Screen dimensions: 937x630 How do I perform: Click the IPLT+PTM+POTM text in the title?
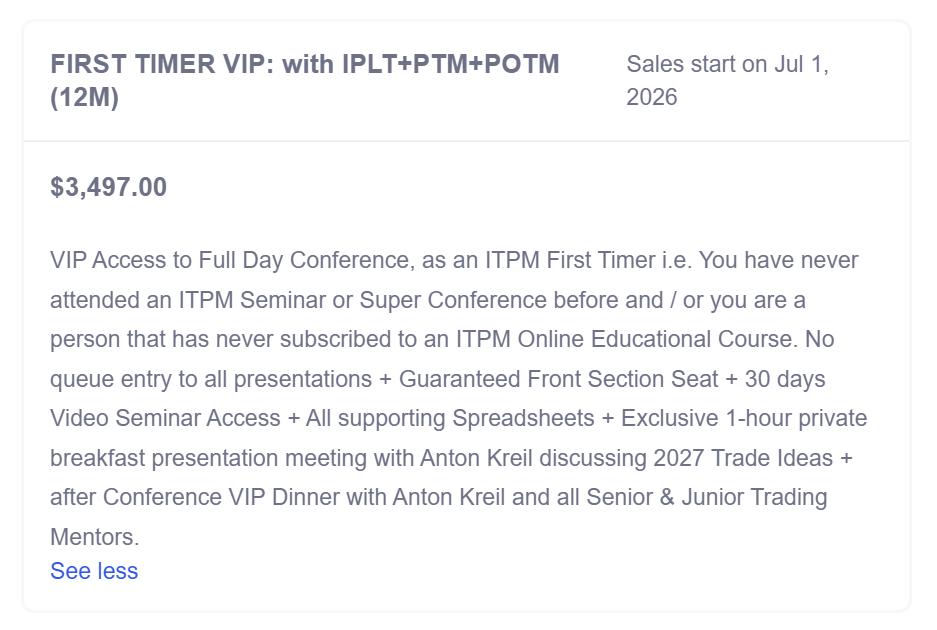point(450,64)
